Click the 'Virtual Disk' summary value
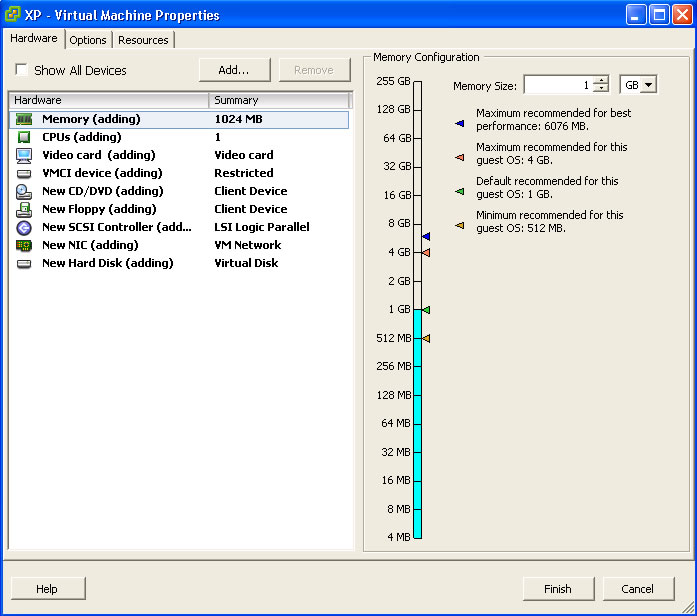697x616 pixels. (x=246, y=263)
